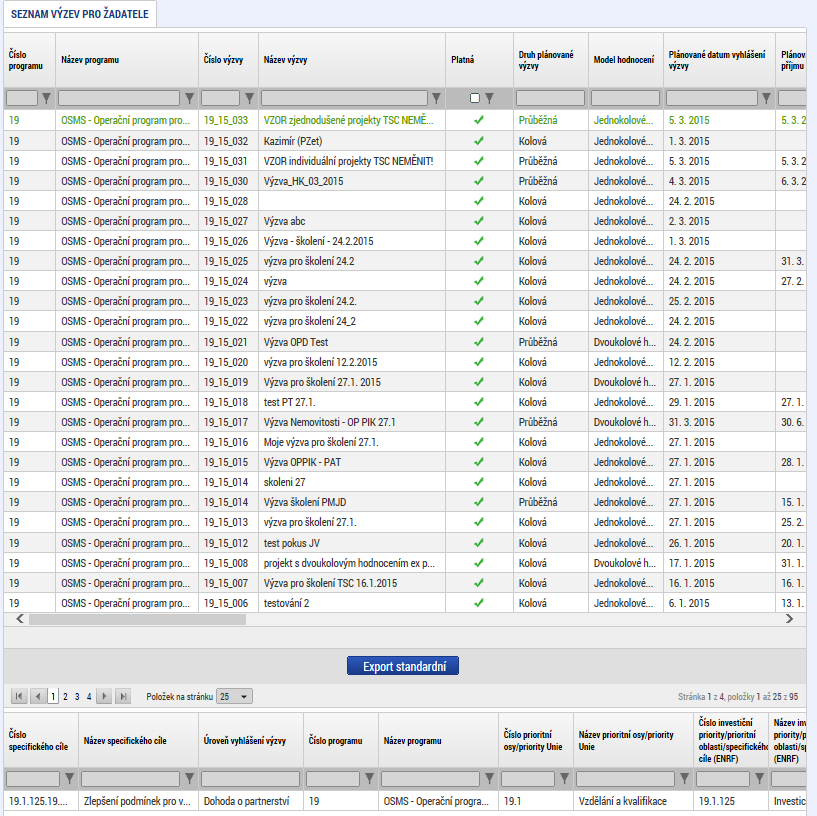The height and width of the screenshot is (816, 817).
Task: Open filter icon for Název prioritní osy column
Action: pos(685,778)
